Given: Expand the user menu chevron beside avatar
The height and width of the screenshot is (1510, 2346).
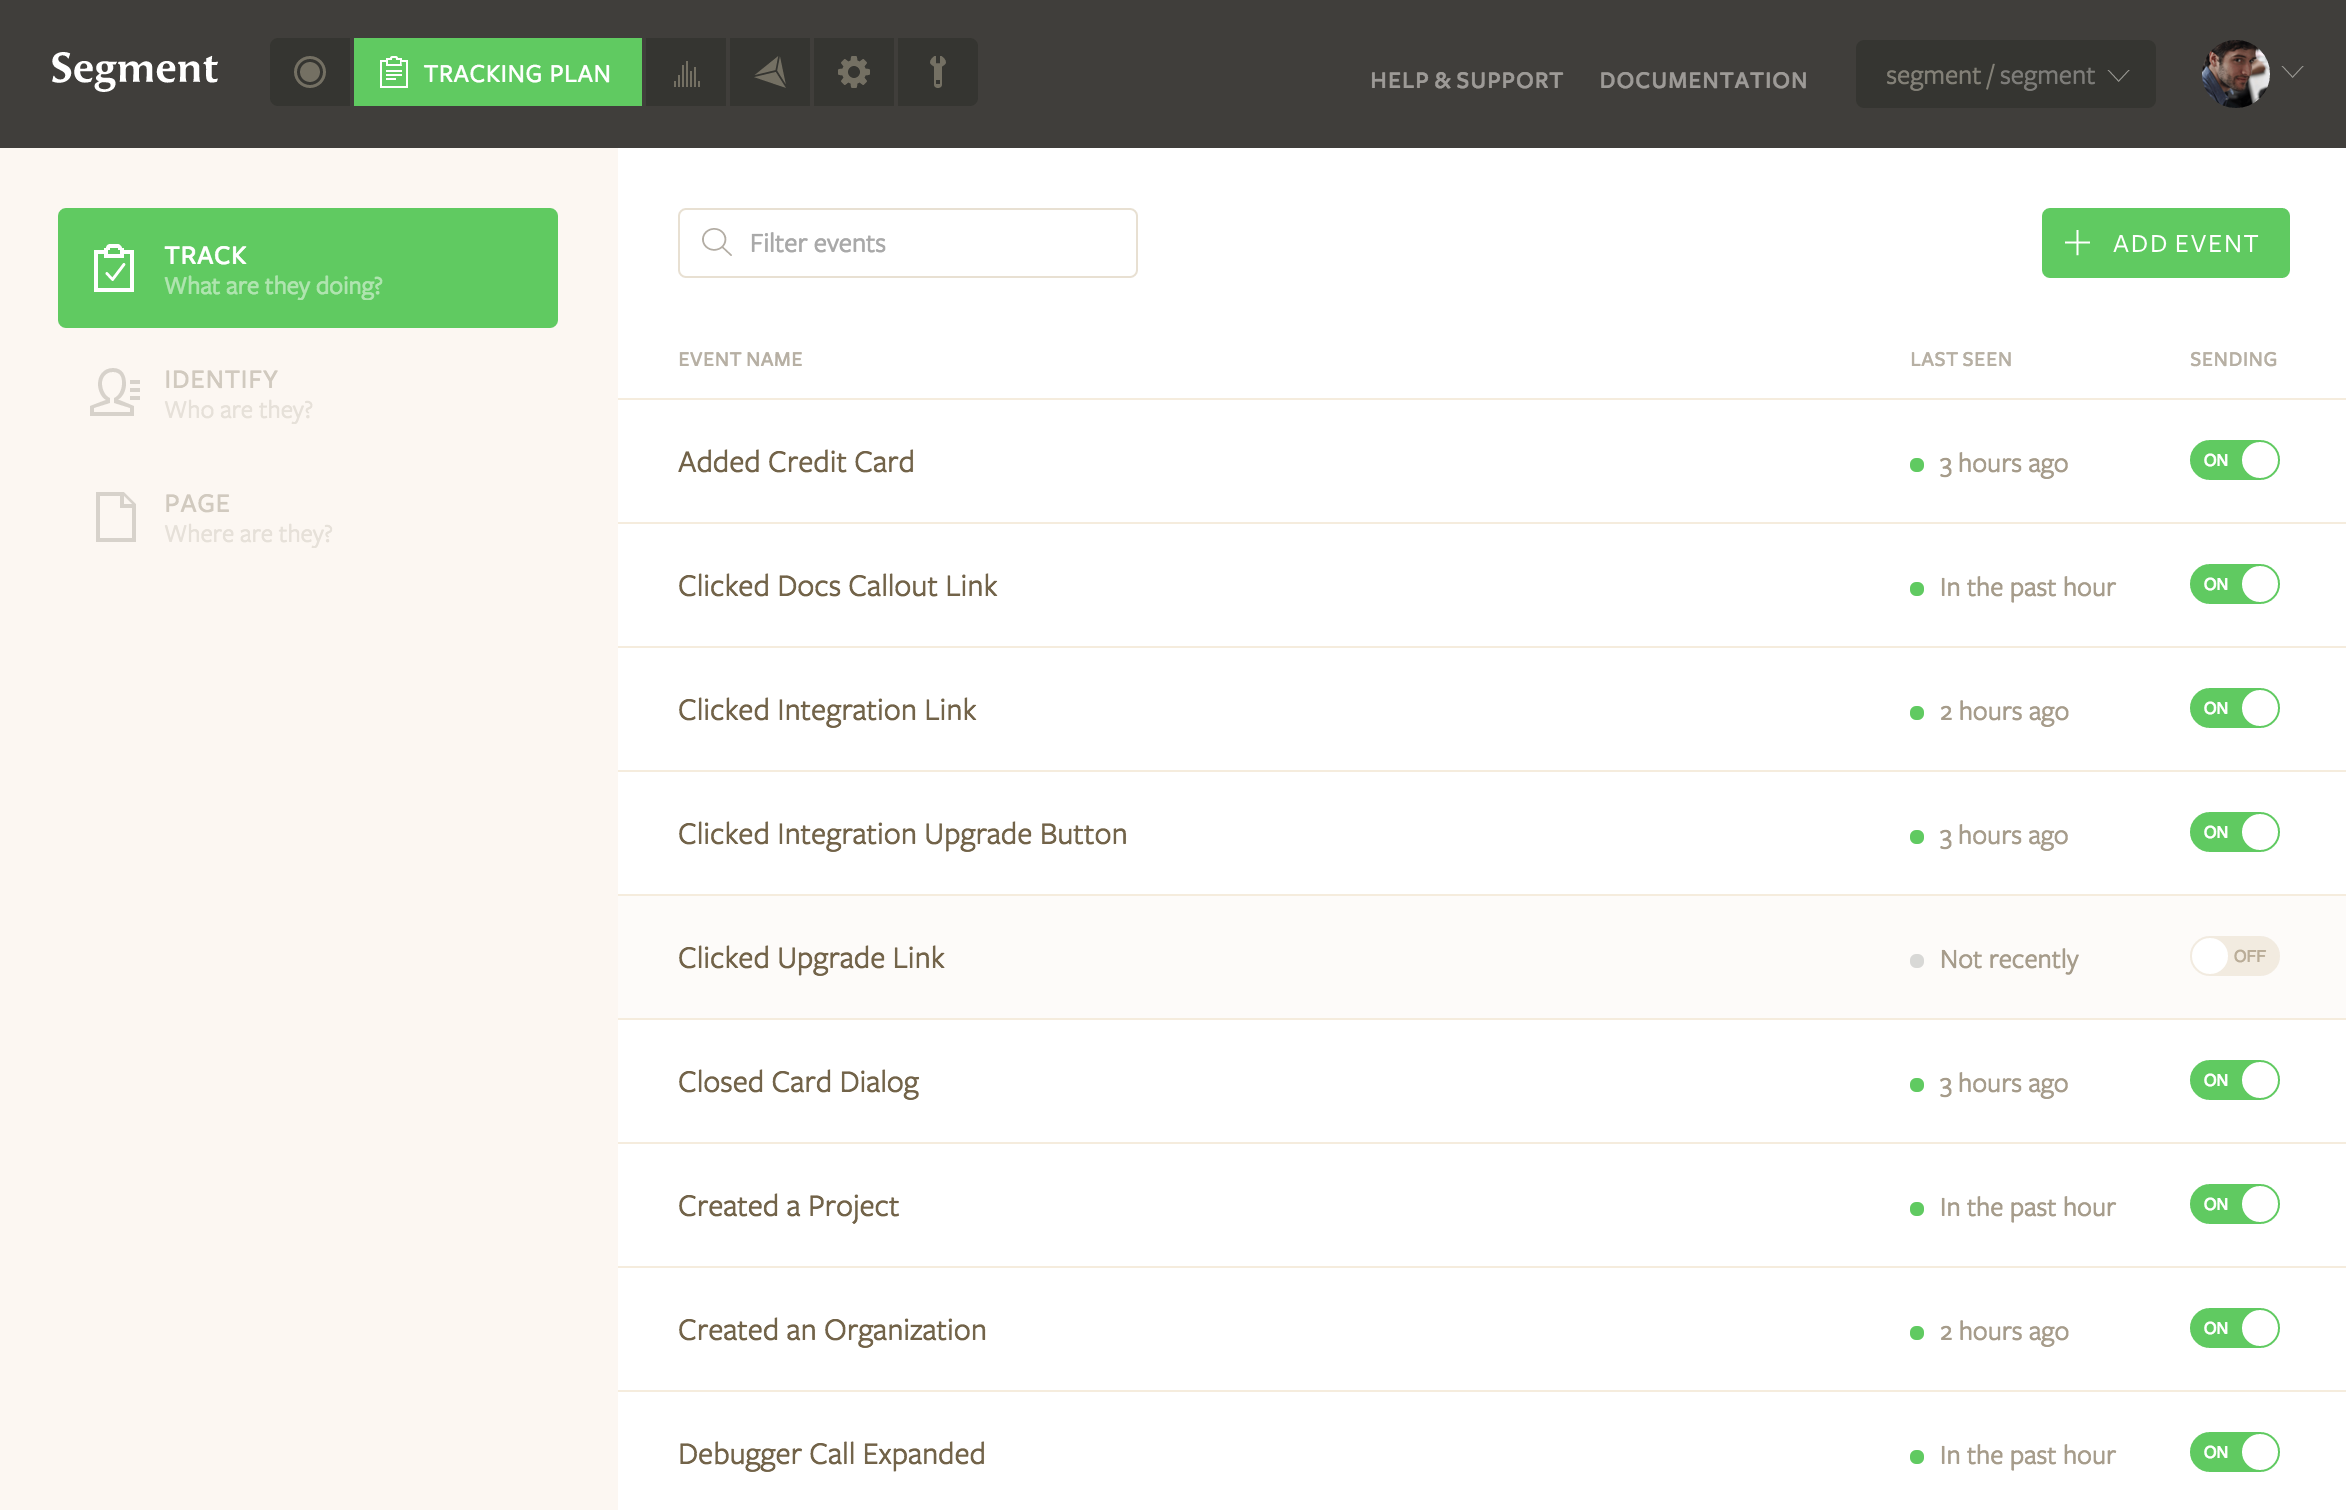Looking at the screenshot, I should 2294,72.
